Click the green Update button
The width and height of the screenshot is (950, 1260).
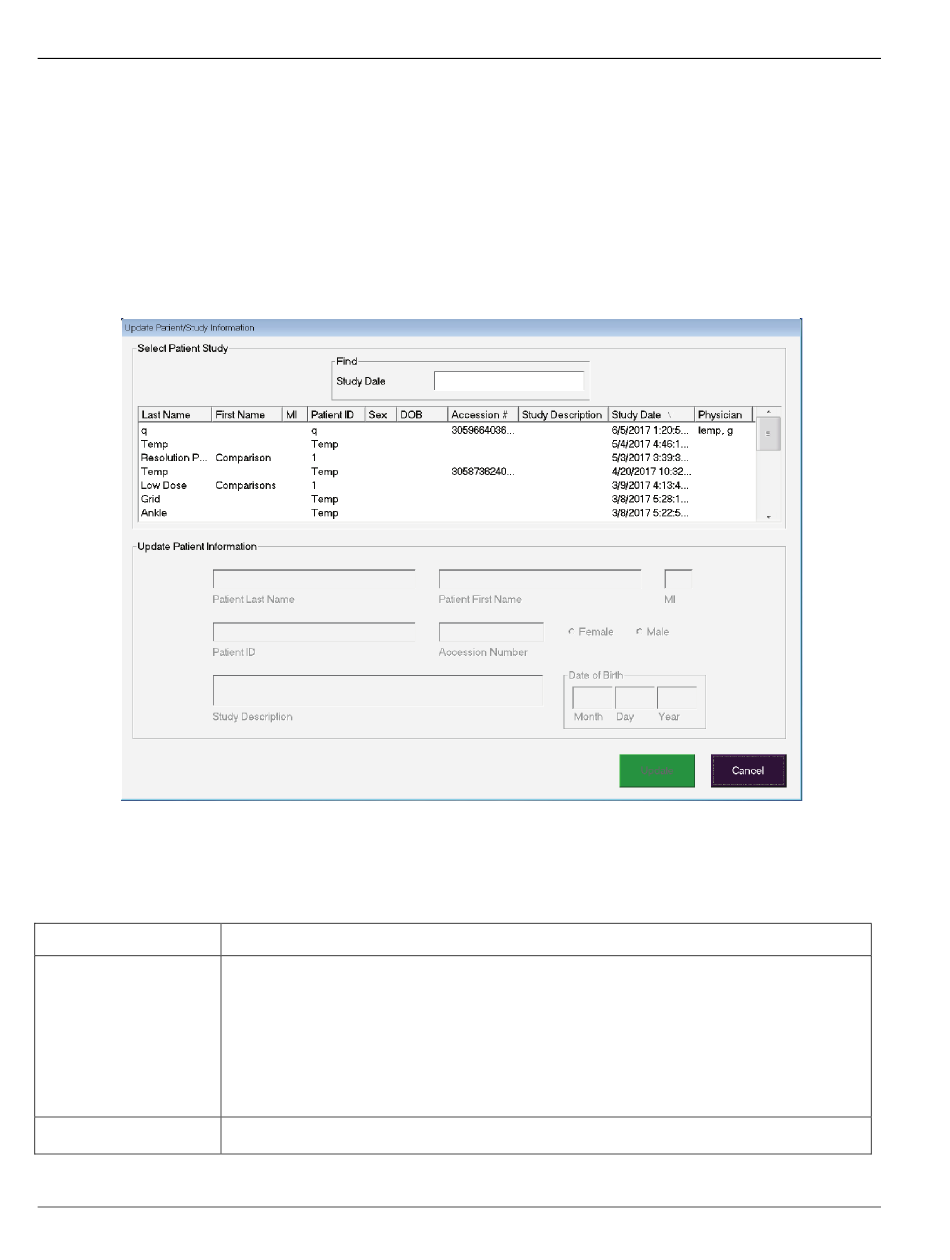[x=657, y=771]
